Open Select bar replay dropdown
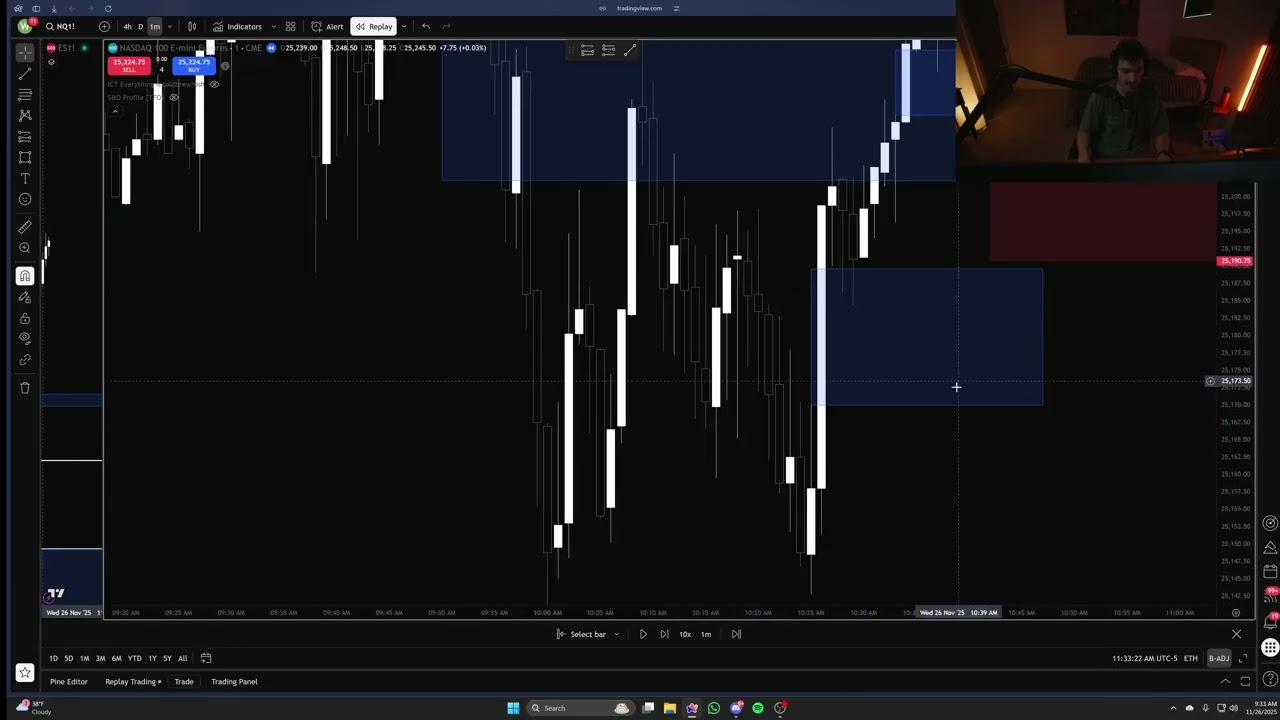Viewport: 1280px width, 720px height. (588, 634)
